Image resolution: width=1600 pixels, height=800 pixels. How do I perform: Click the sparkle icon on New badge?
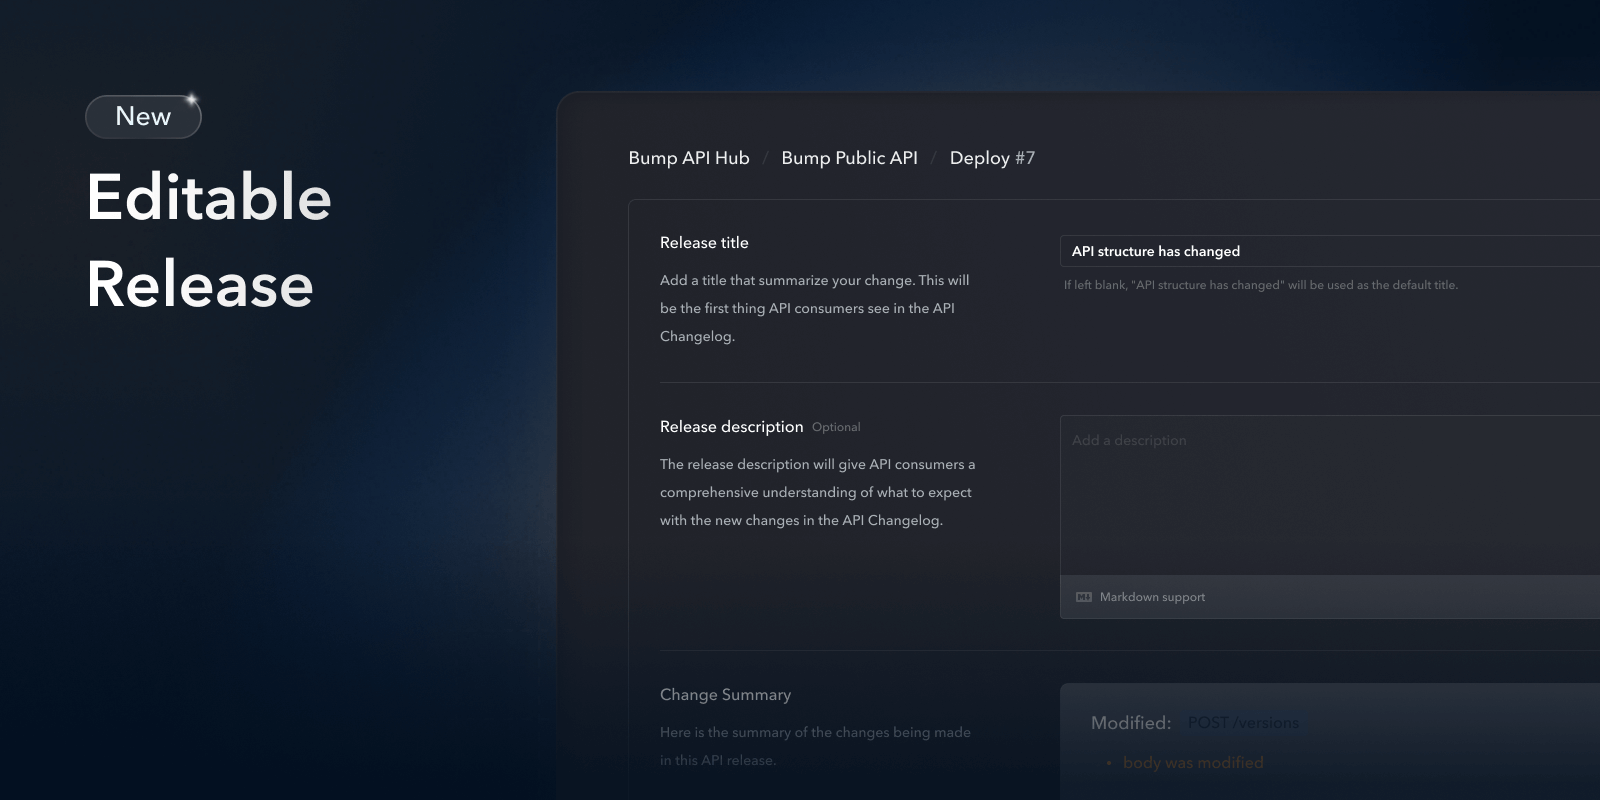[192, 99]
